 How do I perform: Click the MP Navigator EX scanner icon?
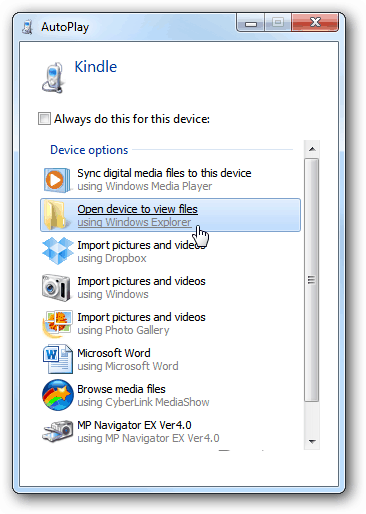pyautogui.click(x=57, y=431)
